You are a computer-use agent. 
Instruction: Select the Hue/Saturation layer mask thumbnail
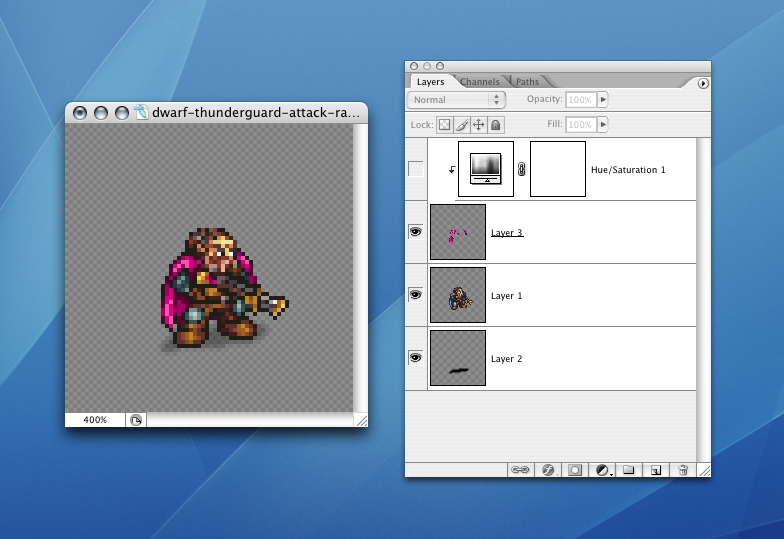click(x=558, y=169)
